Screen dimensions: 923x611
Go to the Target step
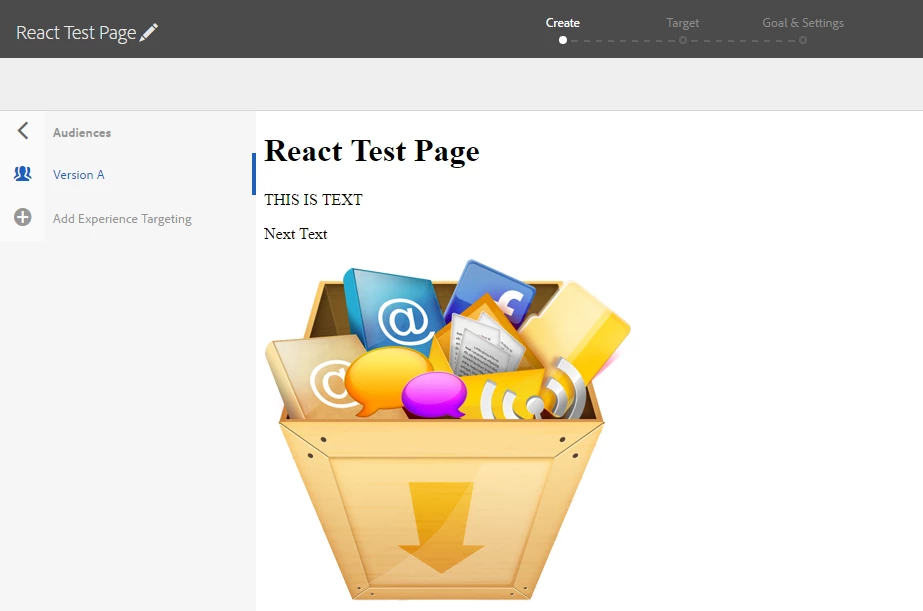point(683,23)
